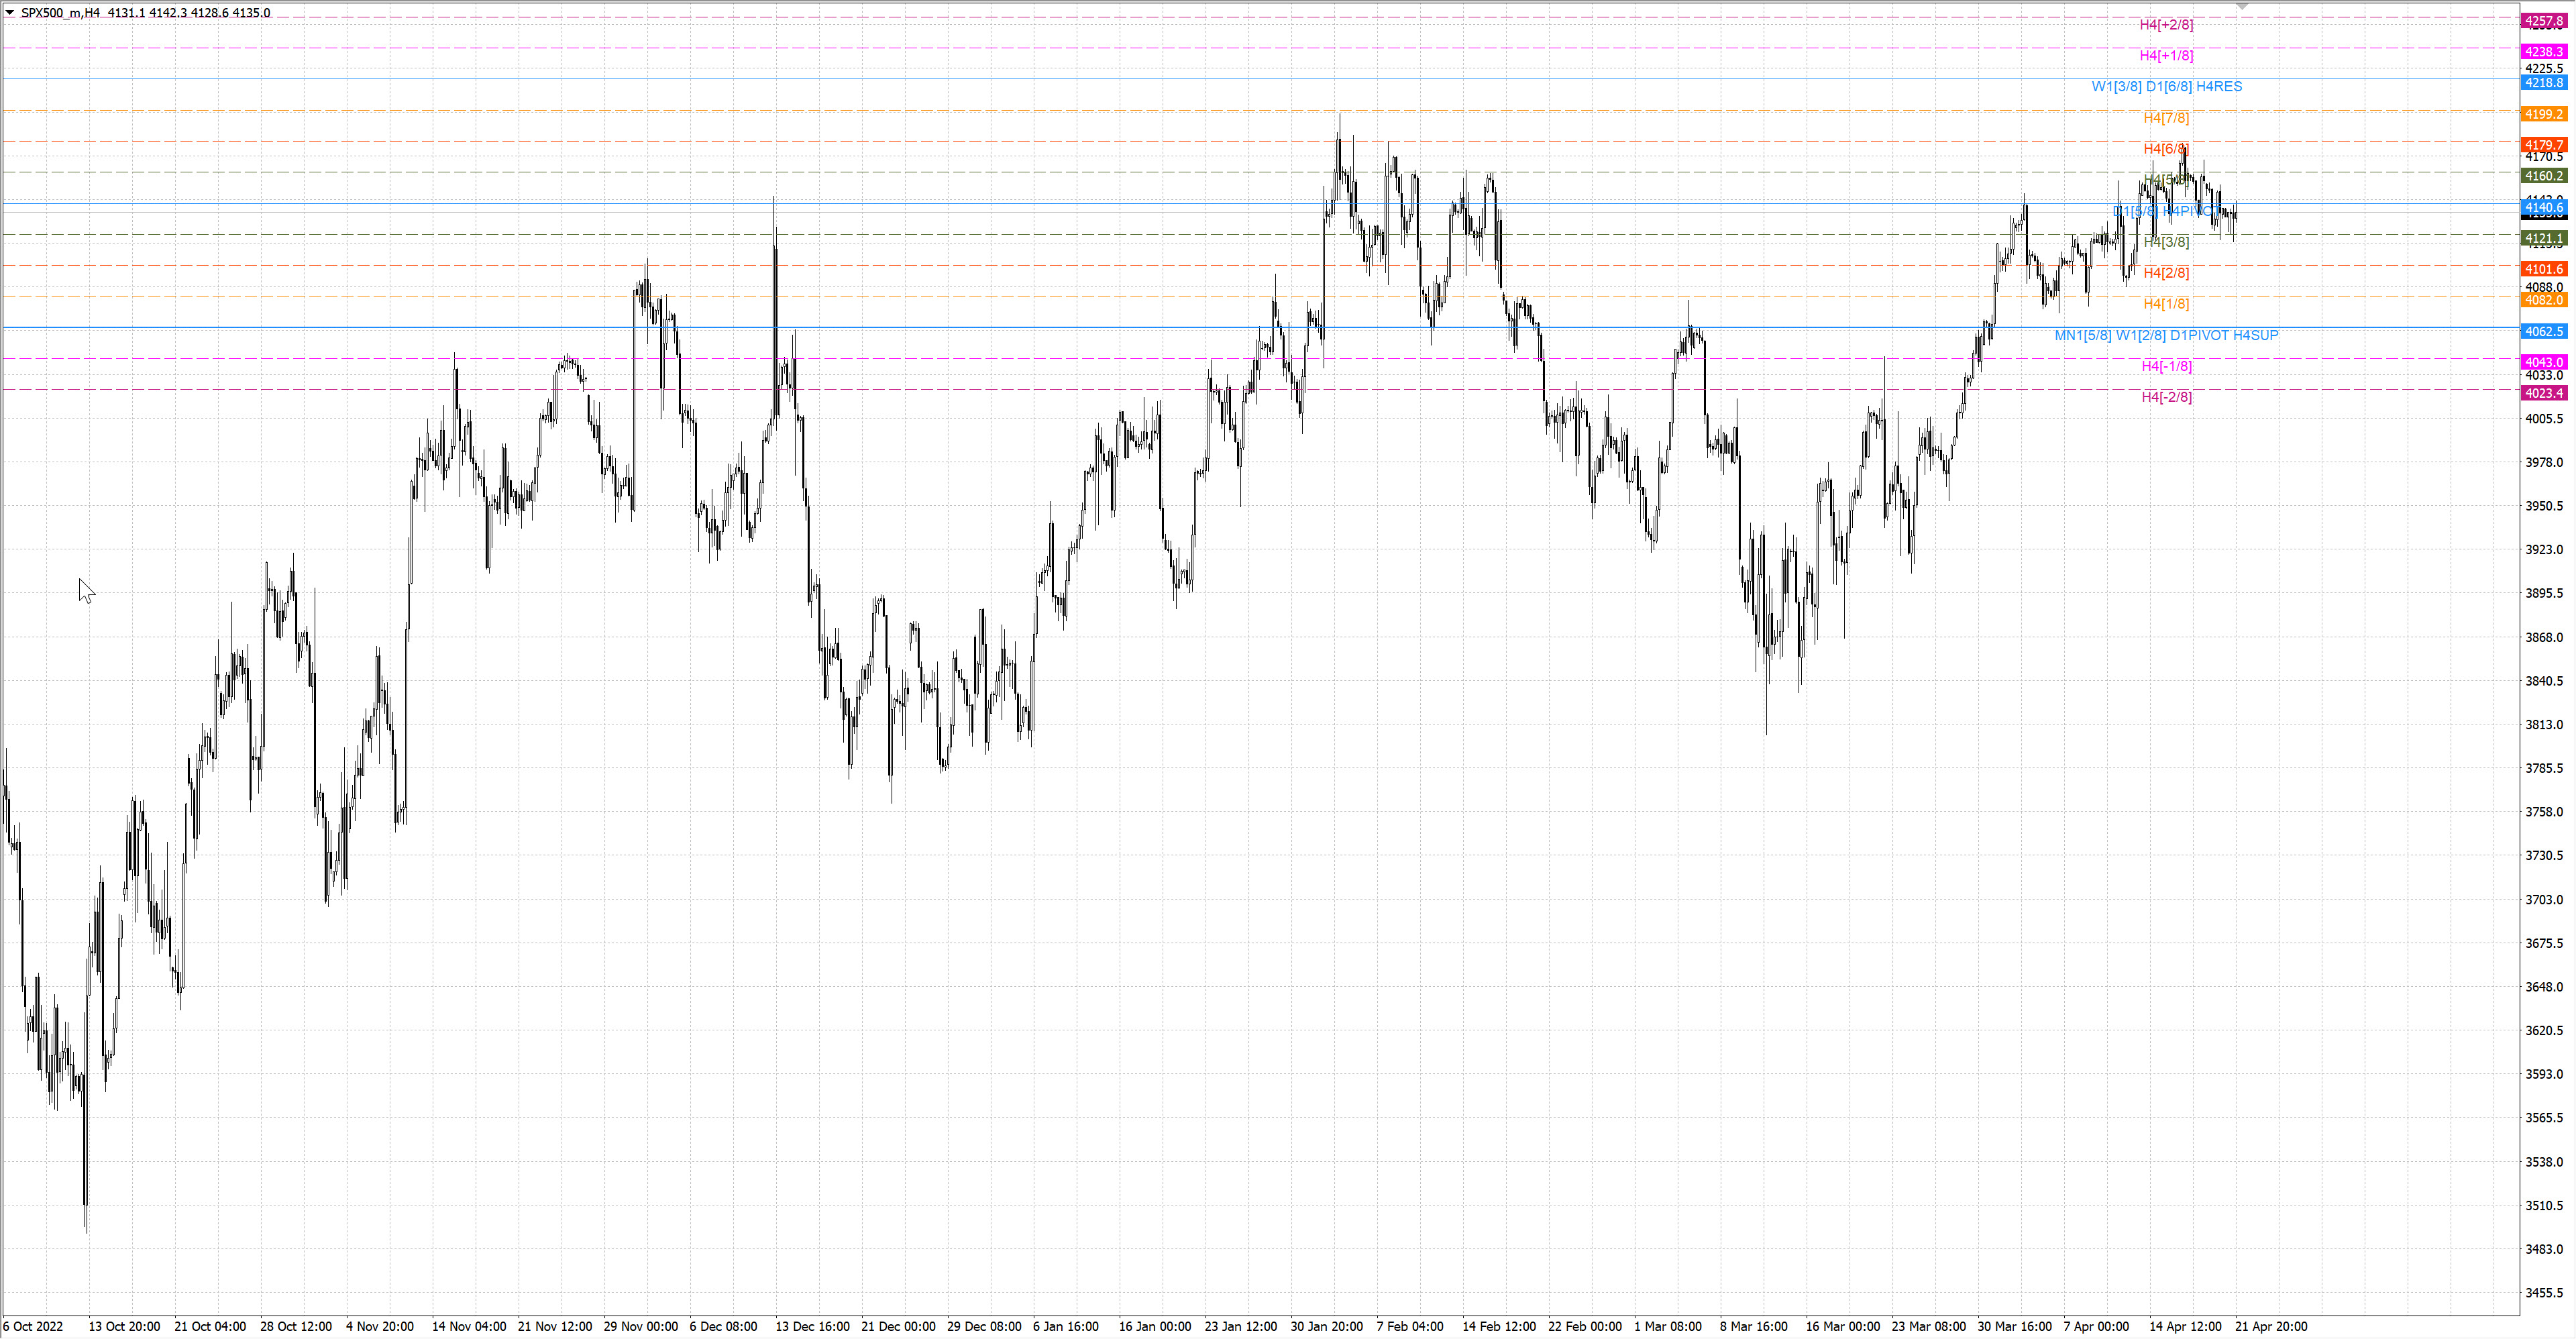Screen dimensions: 2576x1339
Task: Select the H4[+2/8] level label
Action: [2166, 24]
